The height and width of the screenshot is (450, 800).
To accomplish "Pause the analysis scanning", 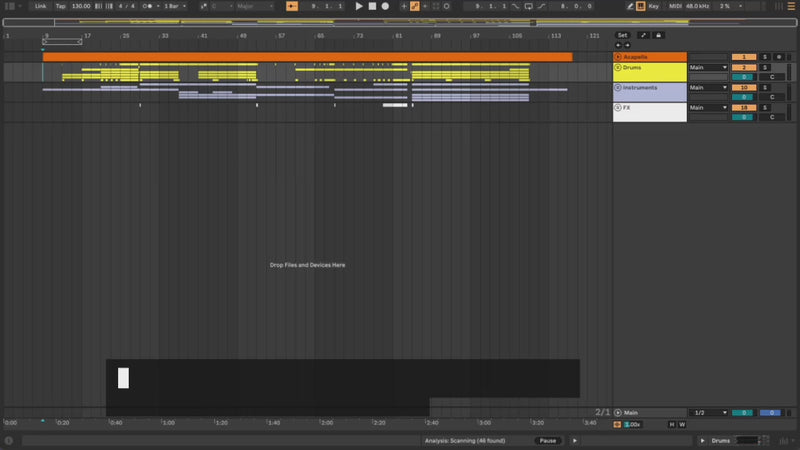I will coord(547,440).
